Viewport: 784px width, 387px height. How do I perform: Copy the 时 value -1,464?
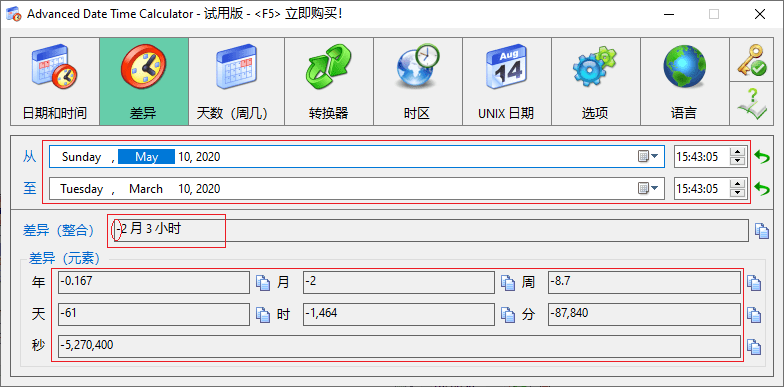(x=508, y=314)
